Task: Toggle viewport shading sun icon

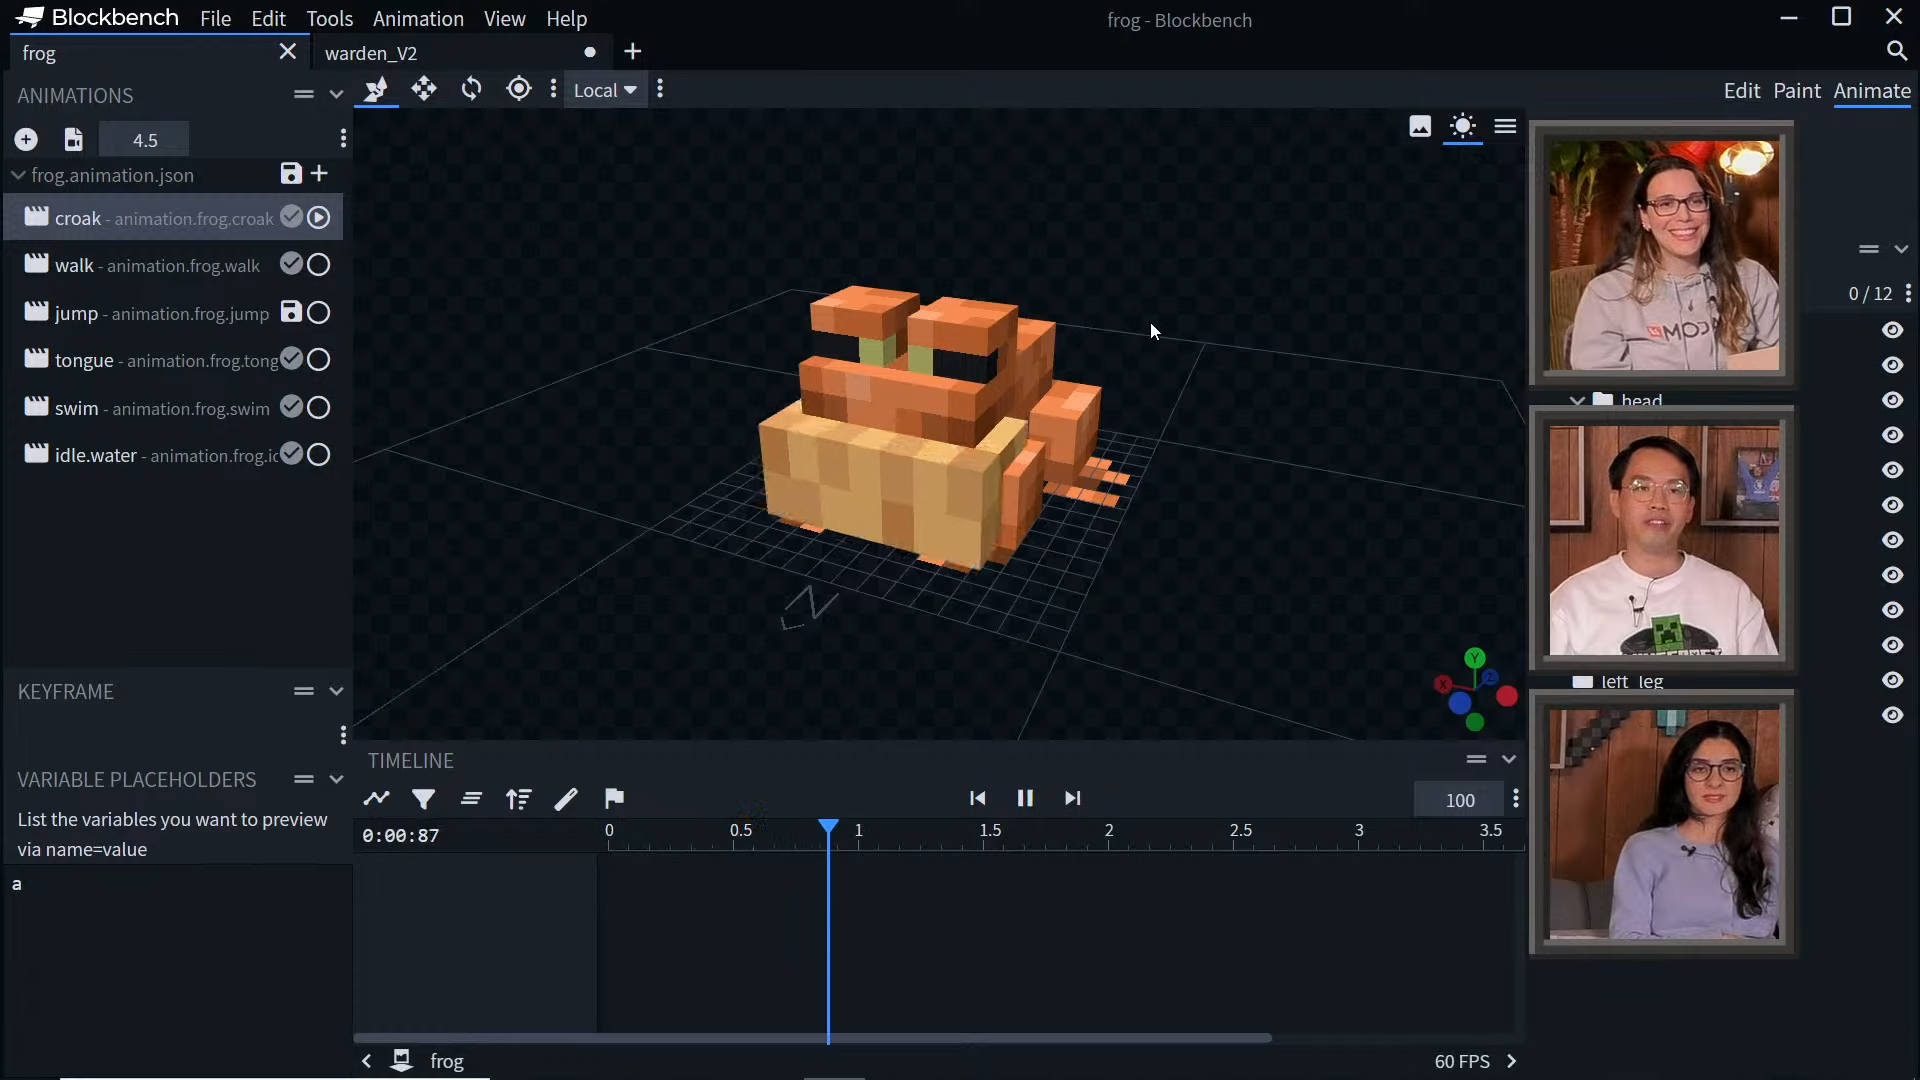Action: coord(1462,127)
